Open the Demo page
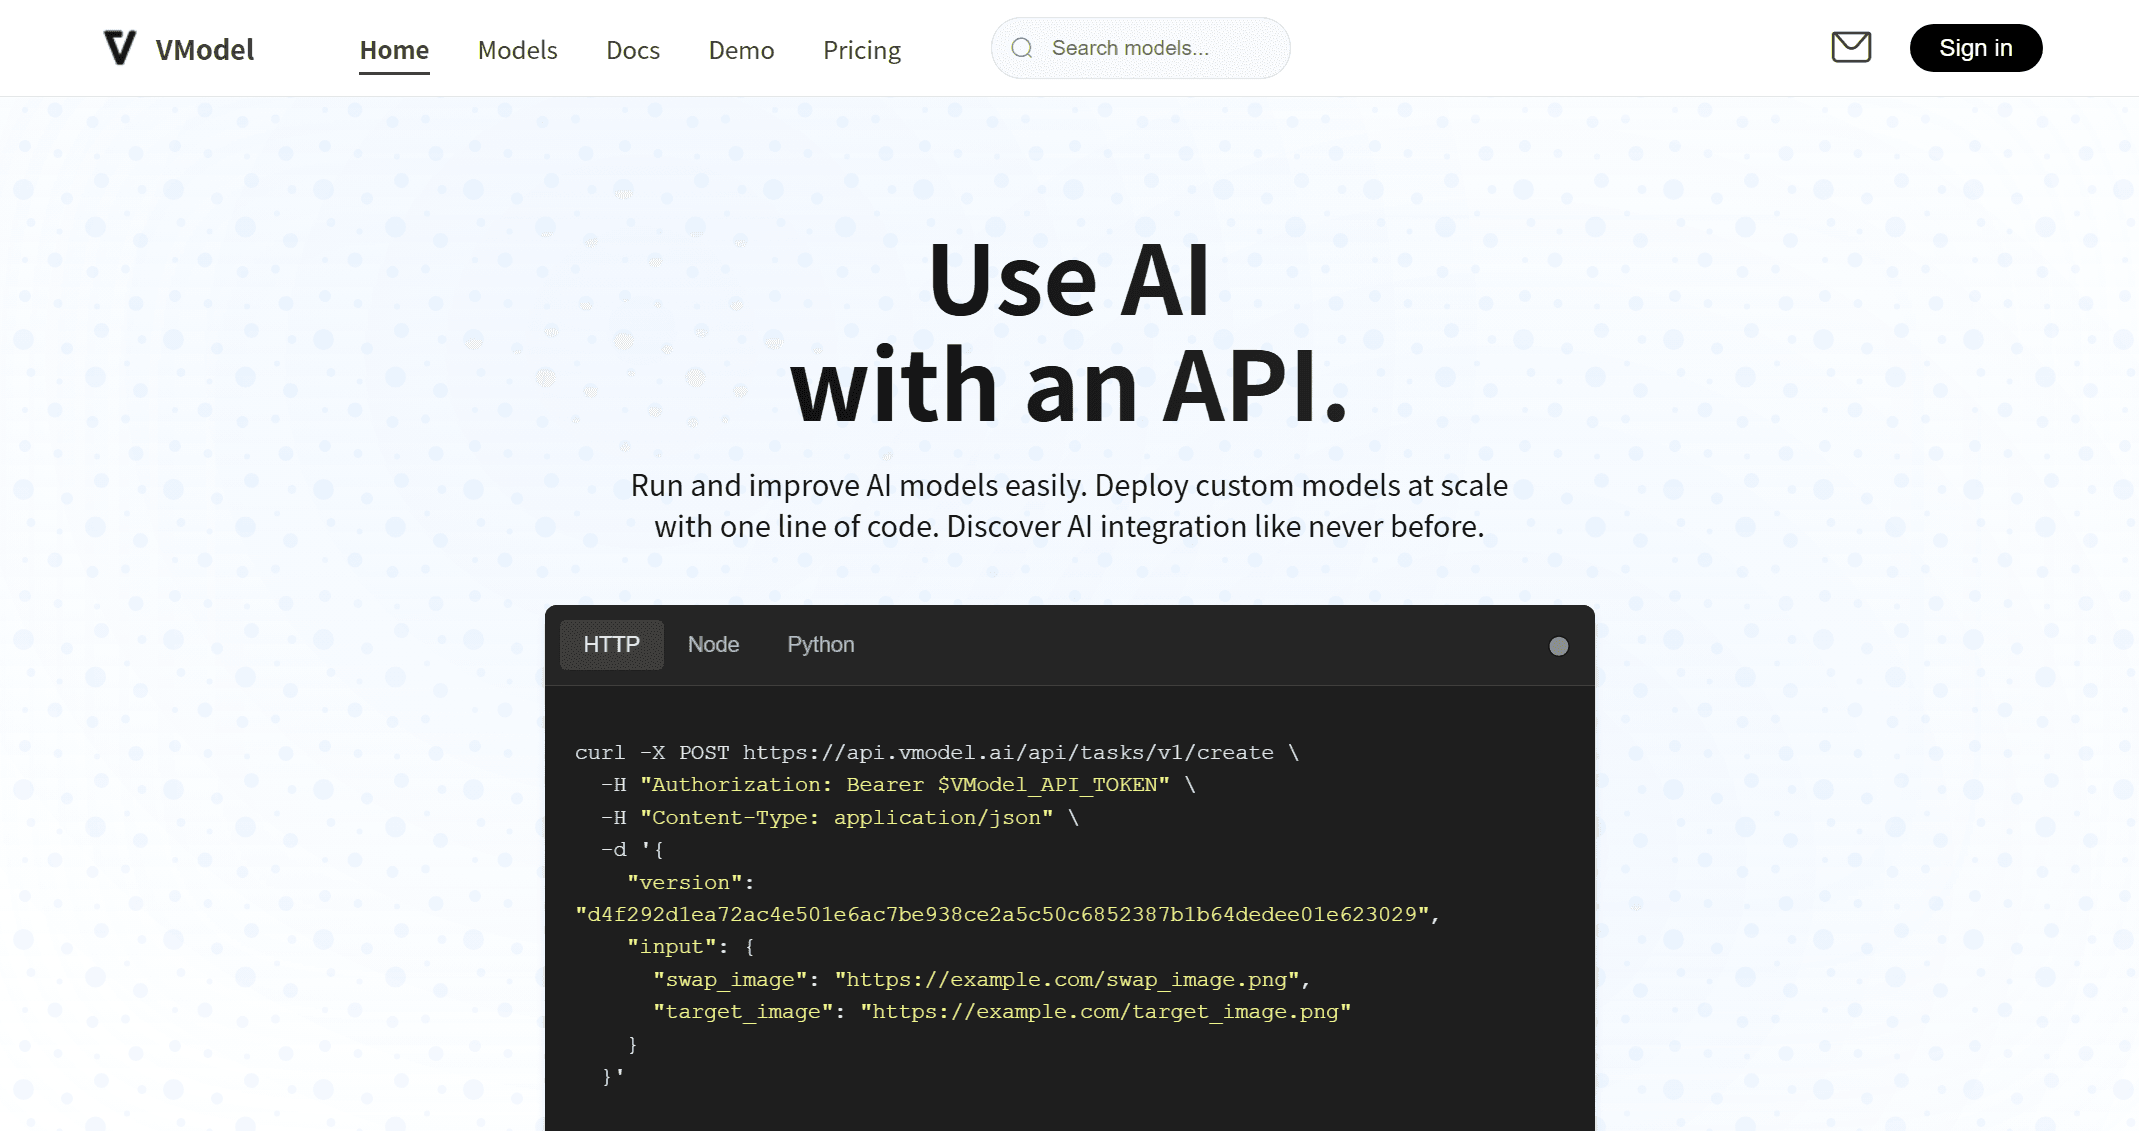The height and width of the screenshot is (1131, 2139). pos(741,50)
